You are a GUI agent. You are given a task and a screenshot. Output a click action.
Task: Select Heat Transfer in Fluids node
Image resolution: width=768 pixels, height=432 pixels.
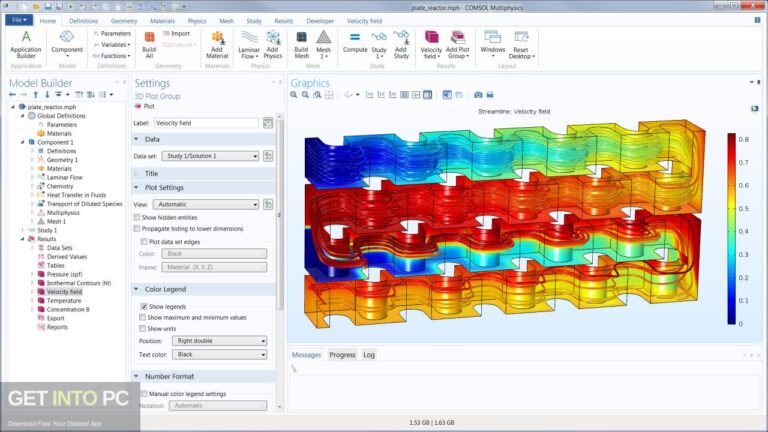click(76, 195)
